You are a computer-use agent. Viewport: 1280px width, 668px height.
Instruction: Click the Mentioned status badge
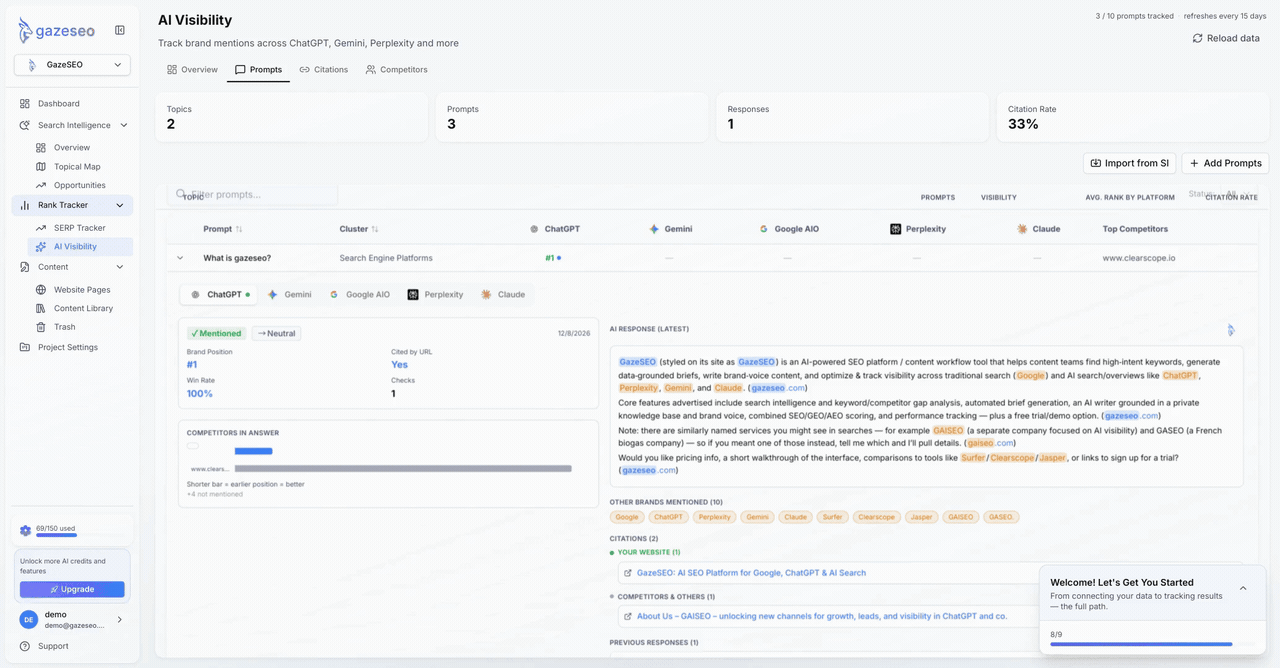pyautogui.click(x=216, y=334)
